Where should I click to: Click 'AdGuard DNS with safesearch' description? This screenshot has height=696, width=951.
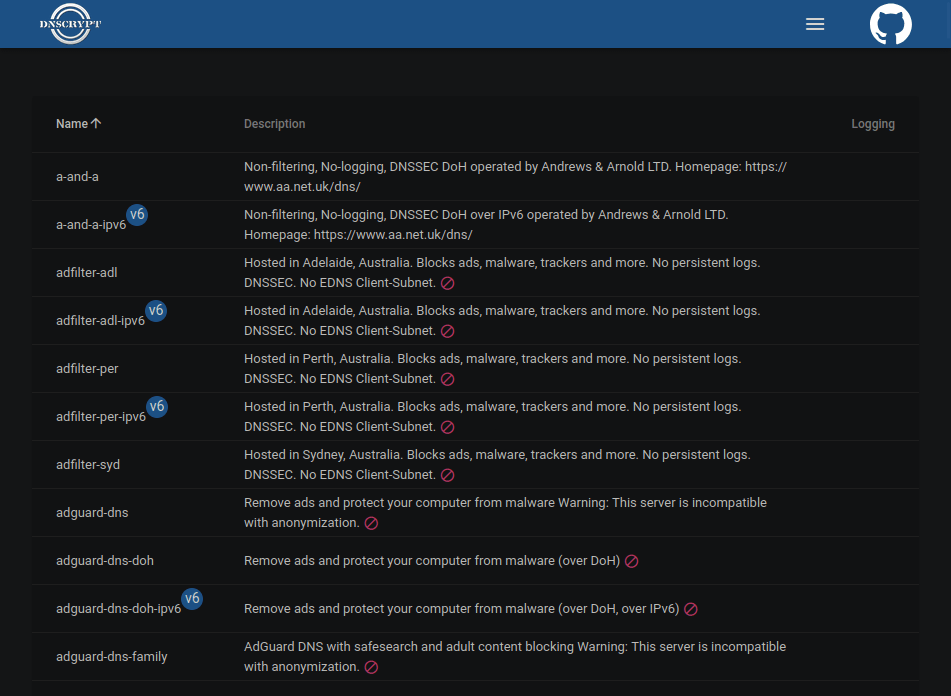coord(515,657)
